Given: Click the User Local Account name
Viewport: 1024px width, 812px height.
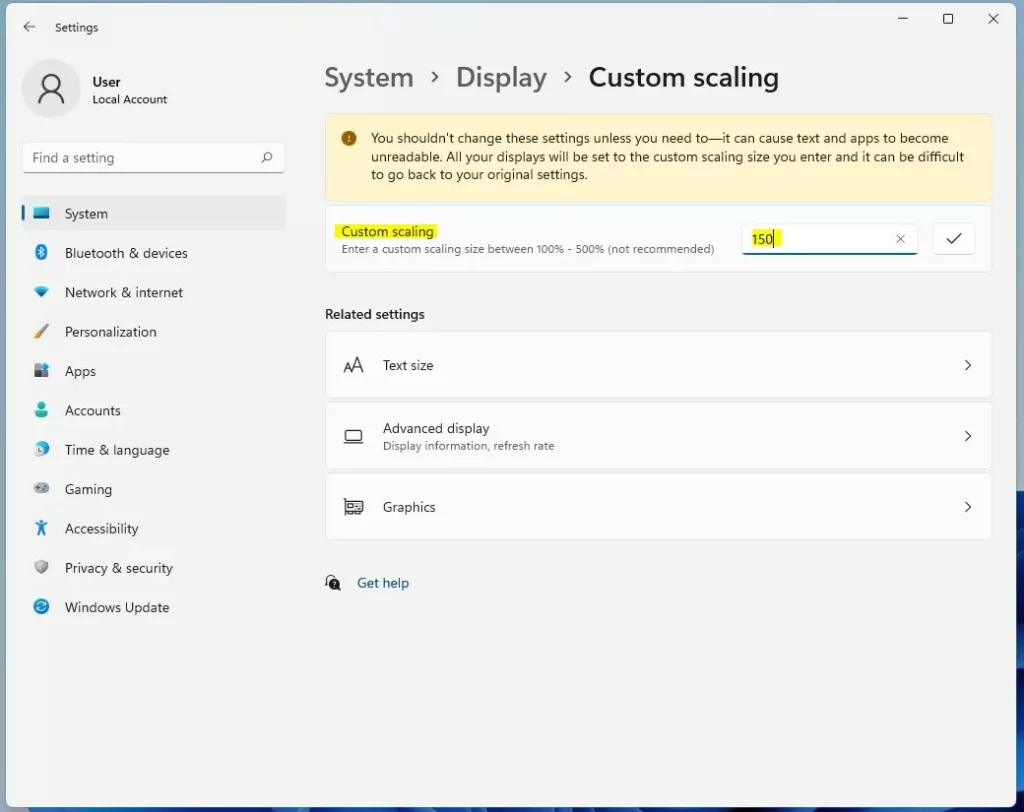Looking at the screenshot, I should pyautogui.click(x=129, y=90).
